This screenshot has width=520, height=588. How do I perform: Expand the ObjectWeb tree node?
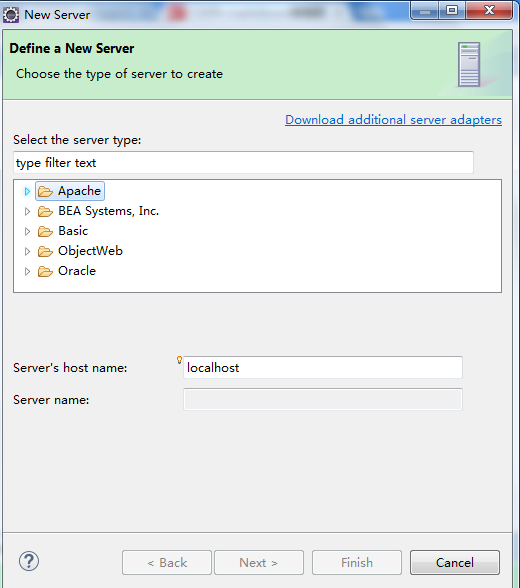27,251
